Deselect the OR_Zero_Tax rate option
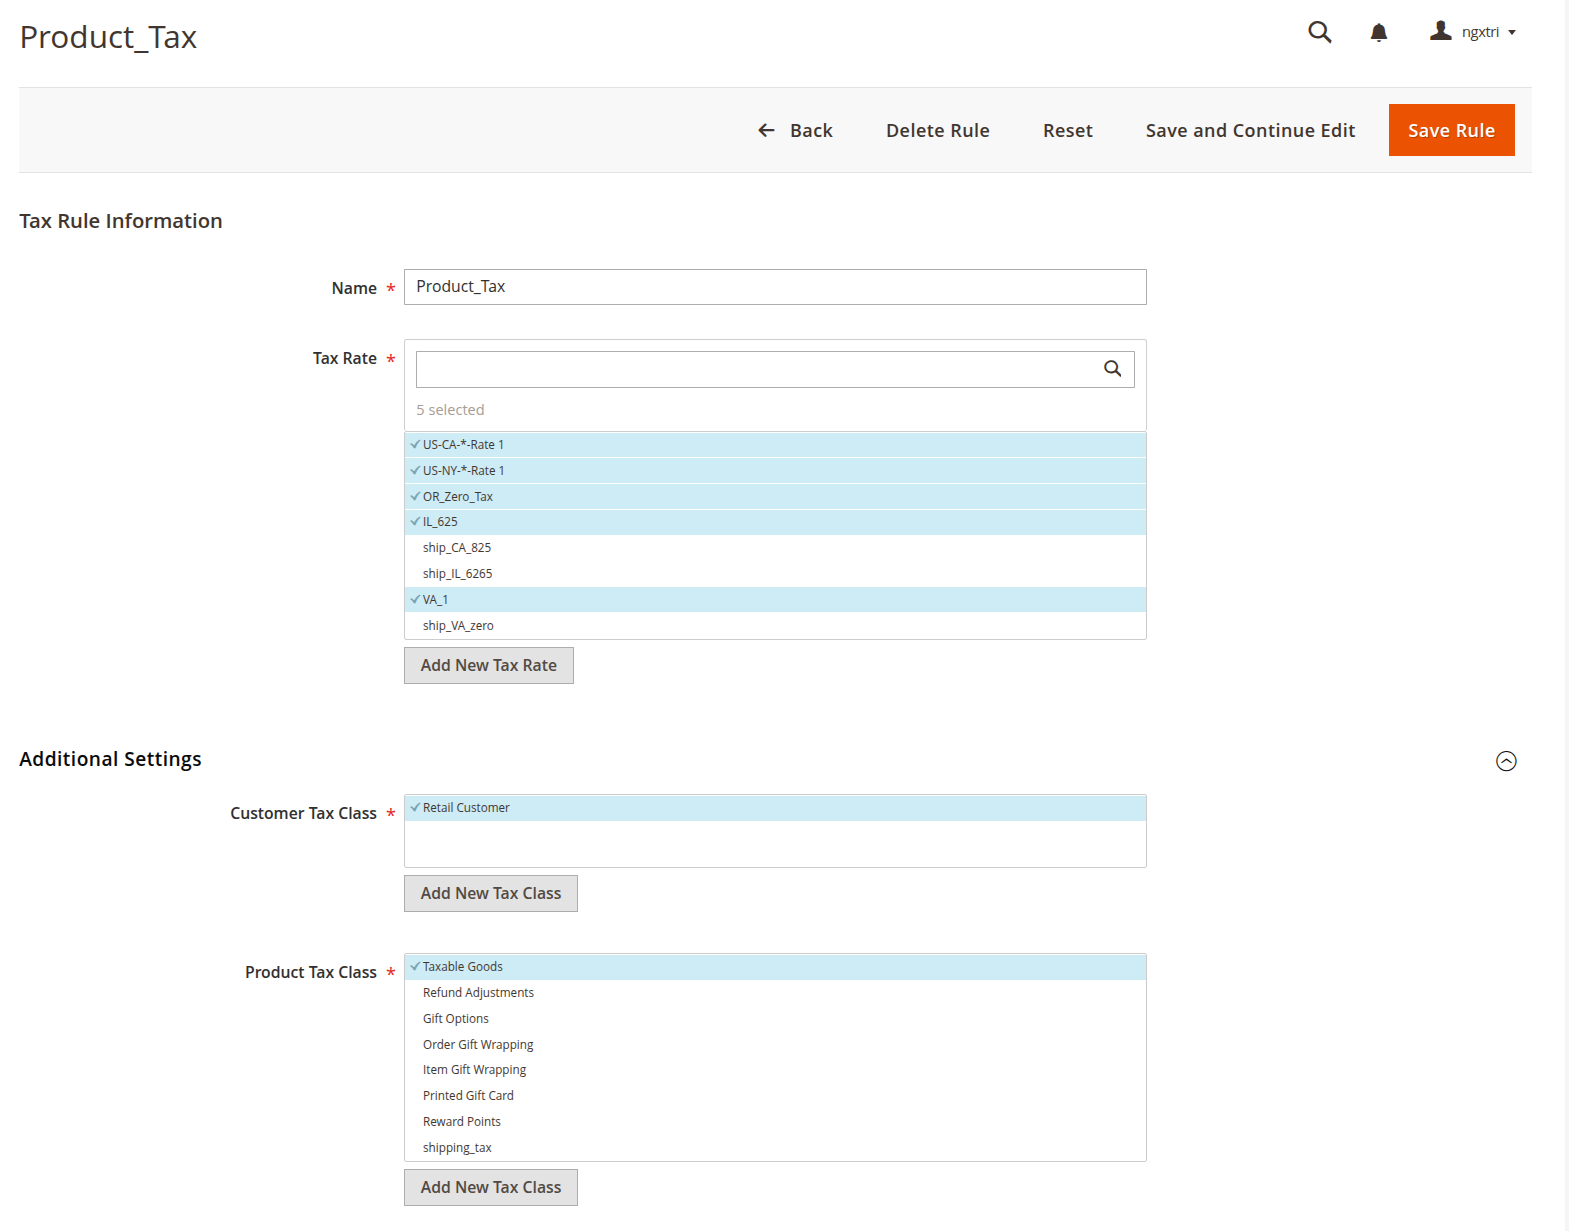 [x=457, y=497]
